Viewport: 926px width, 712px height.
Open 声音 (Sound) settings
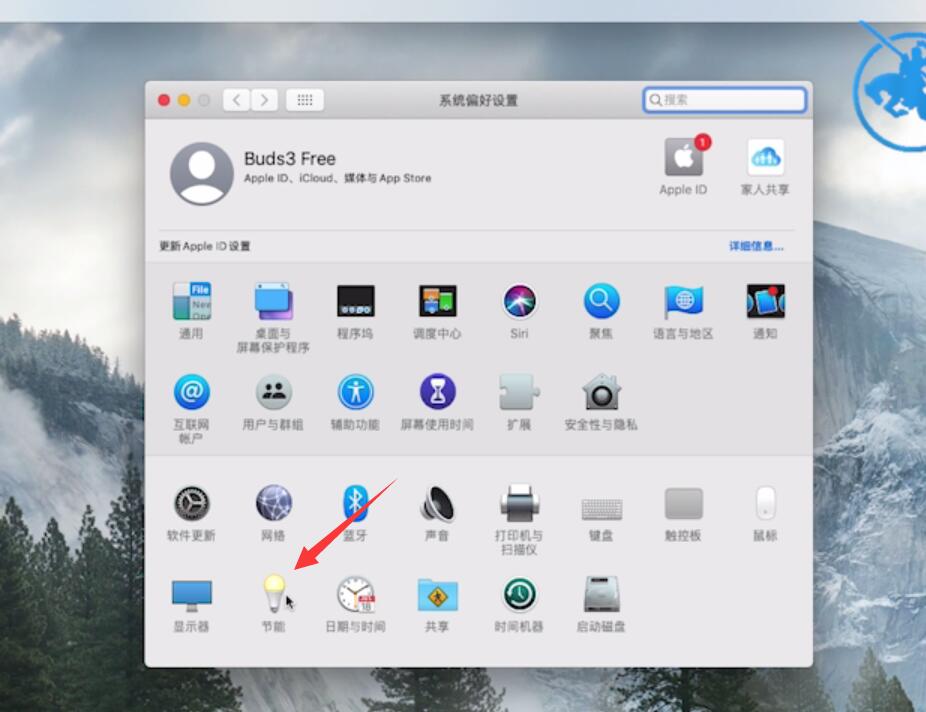437,500
